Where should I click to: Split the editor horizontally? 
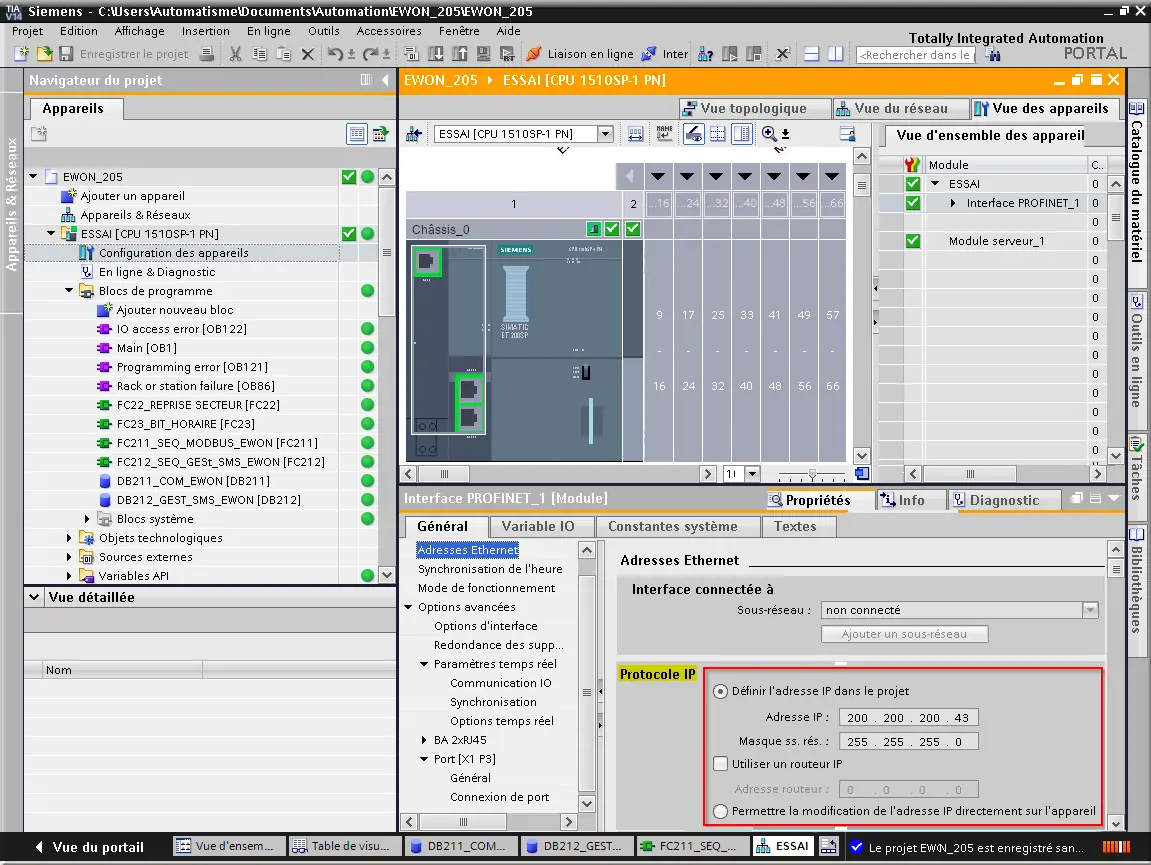(811, 54)
